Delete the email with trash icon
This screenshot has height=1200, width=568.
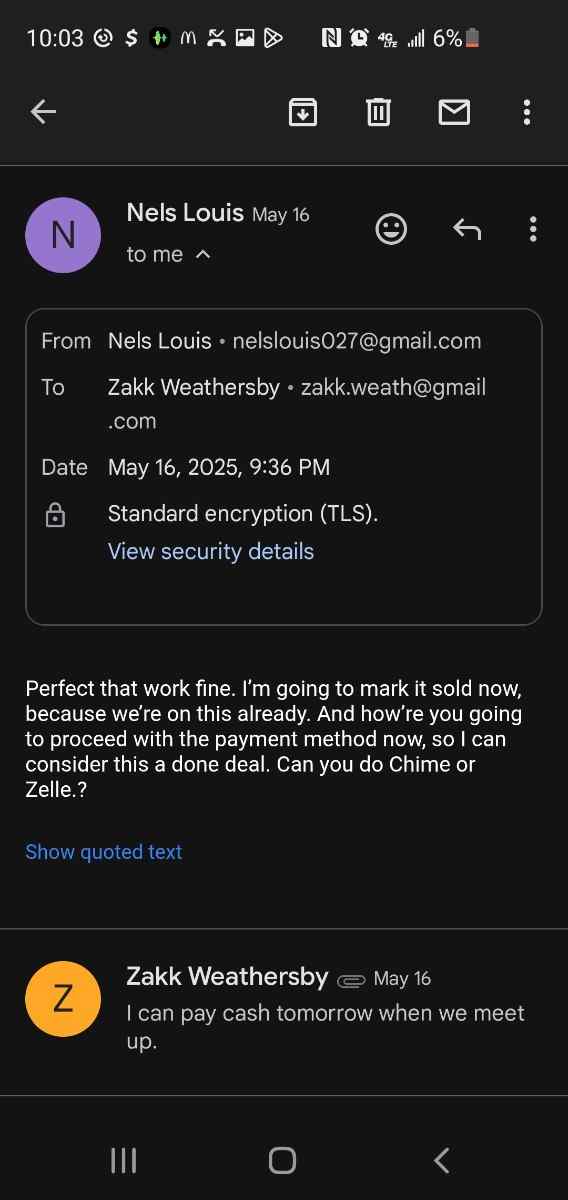tap(378, 112)
